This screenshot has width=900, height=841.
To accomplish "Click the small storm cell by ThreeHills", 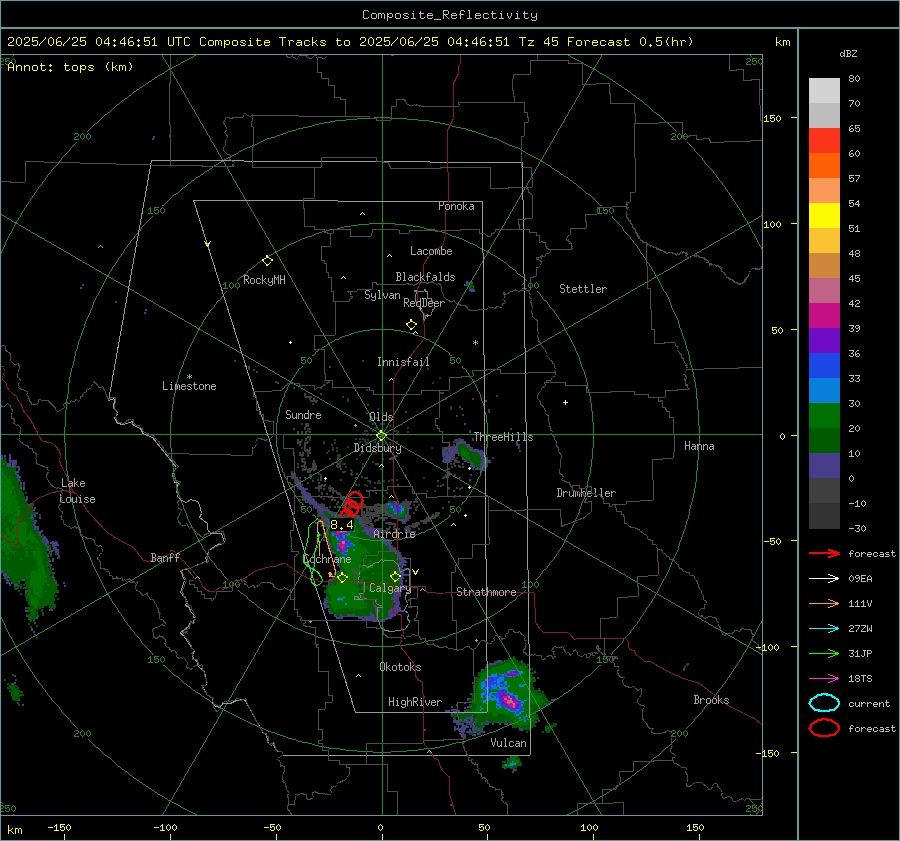I will pyautogui.click(x=465, y=454).
